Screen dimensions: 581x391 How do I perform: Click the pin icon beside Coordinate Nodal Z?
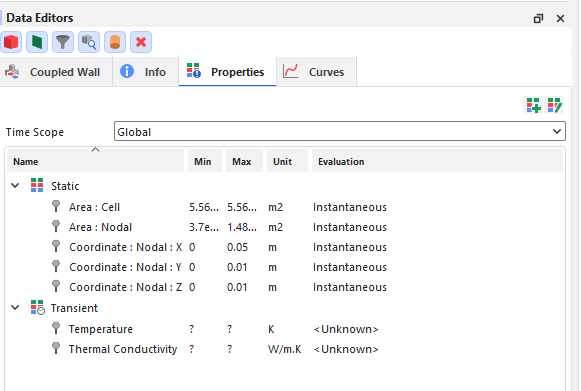pyautogui.click(x=56, y=286)
